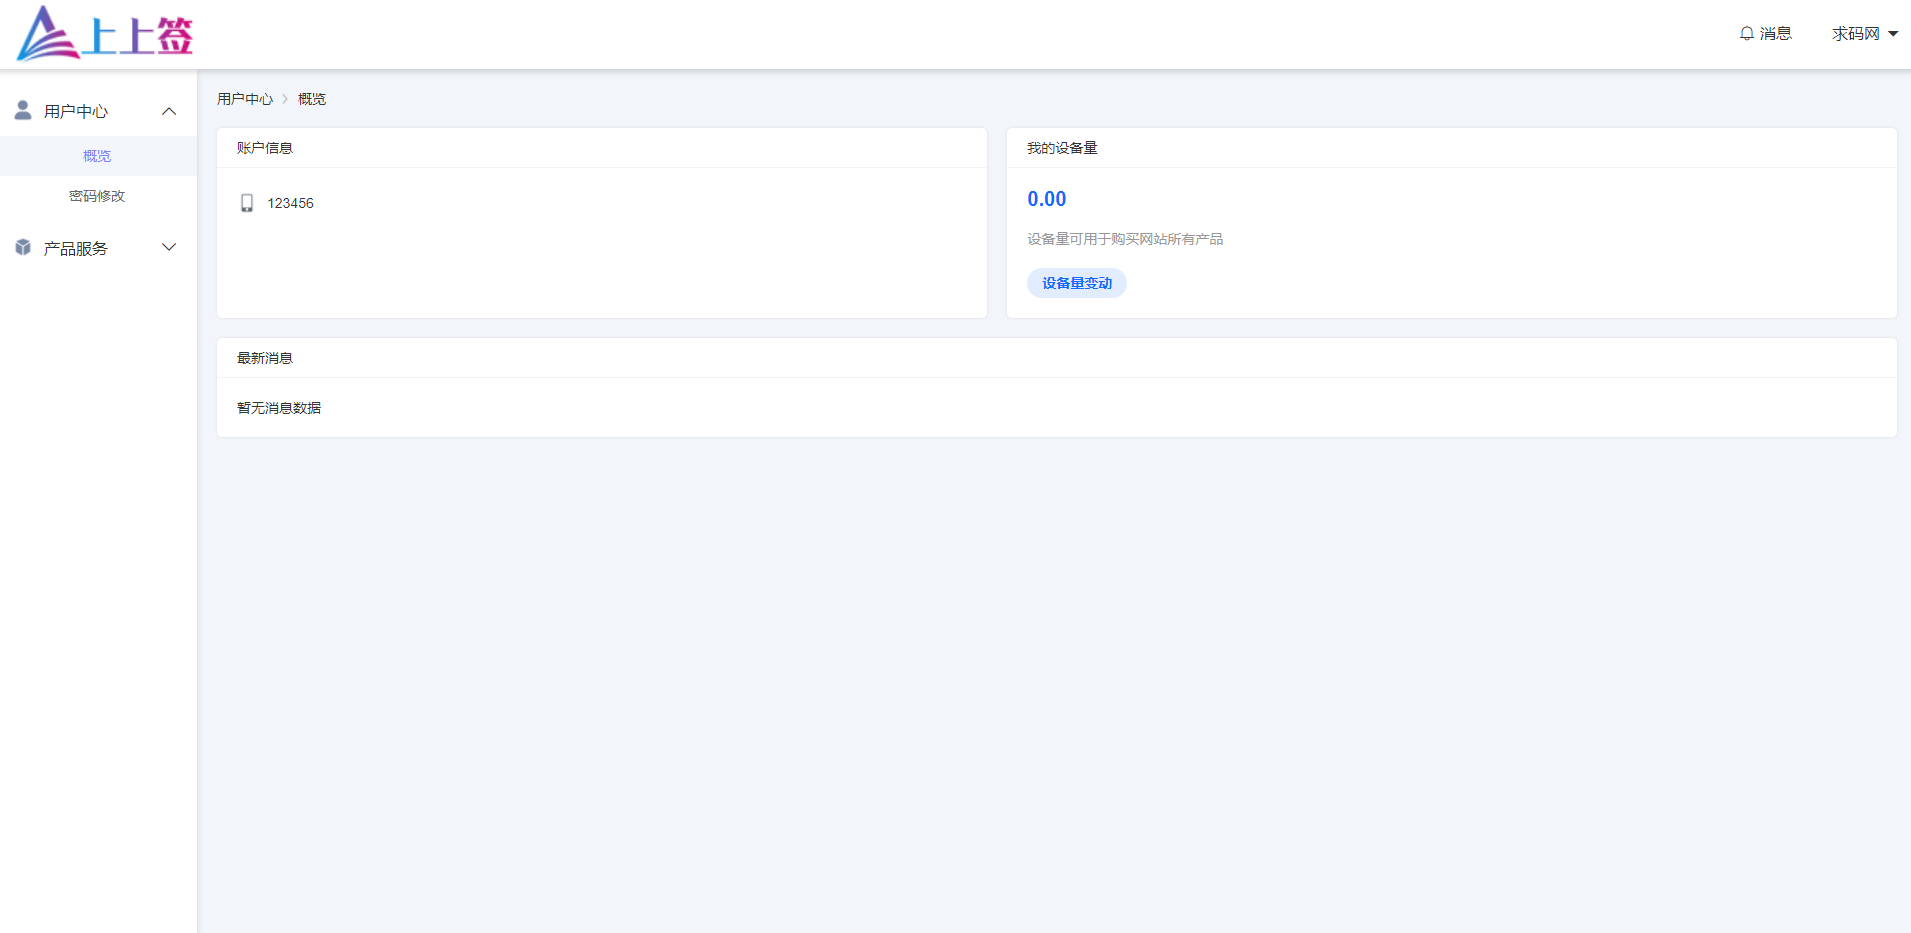Click the 上上签 logo

(105, 34)
